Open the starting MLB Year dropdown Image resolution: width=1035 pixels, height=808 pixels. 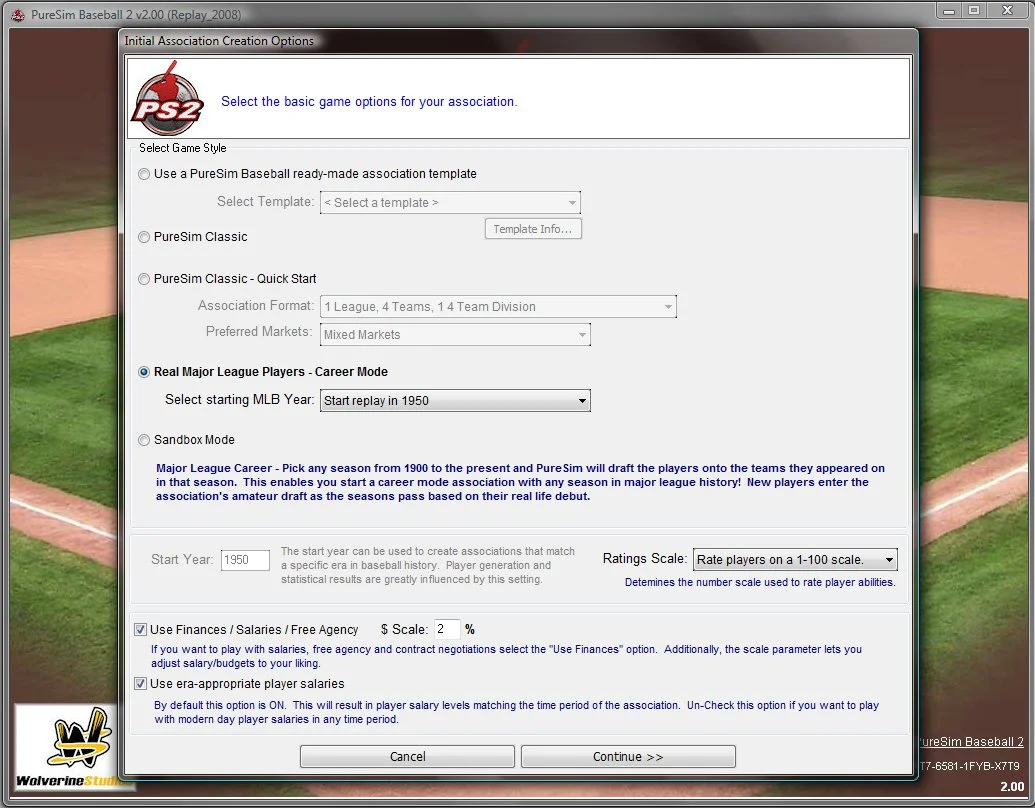pyautogui.click(x=455, y=401)
